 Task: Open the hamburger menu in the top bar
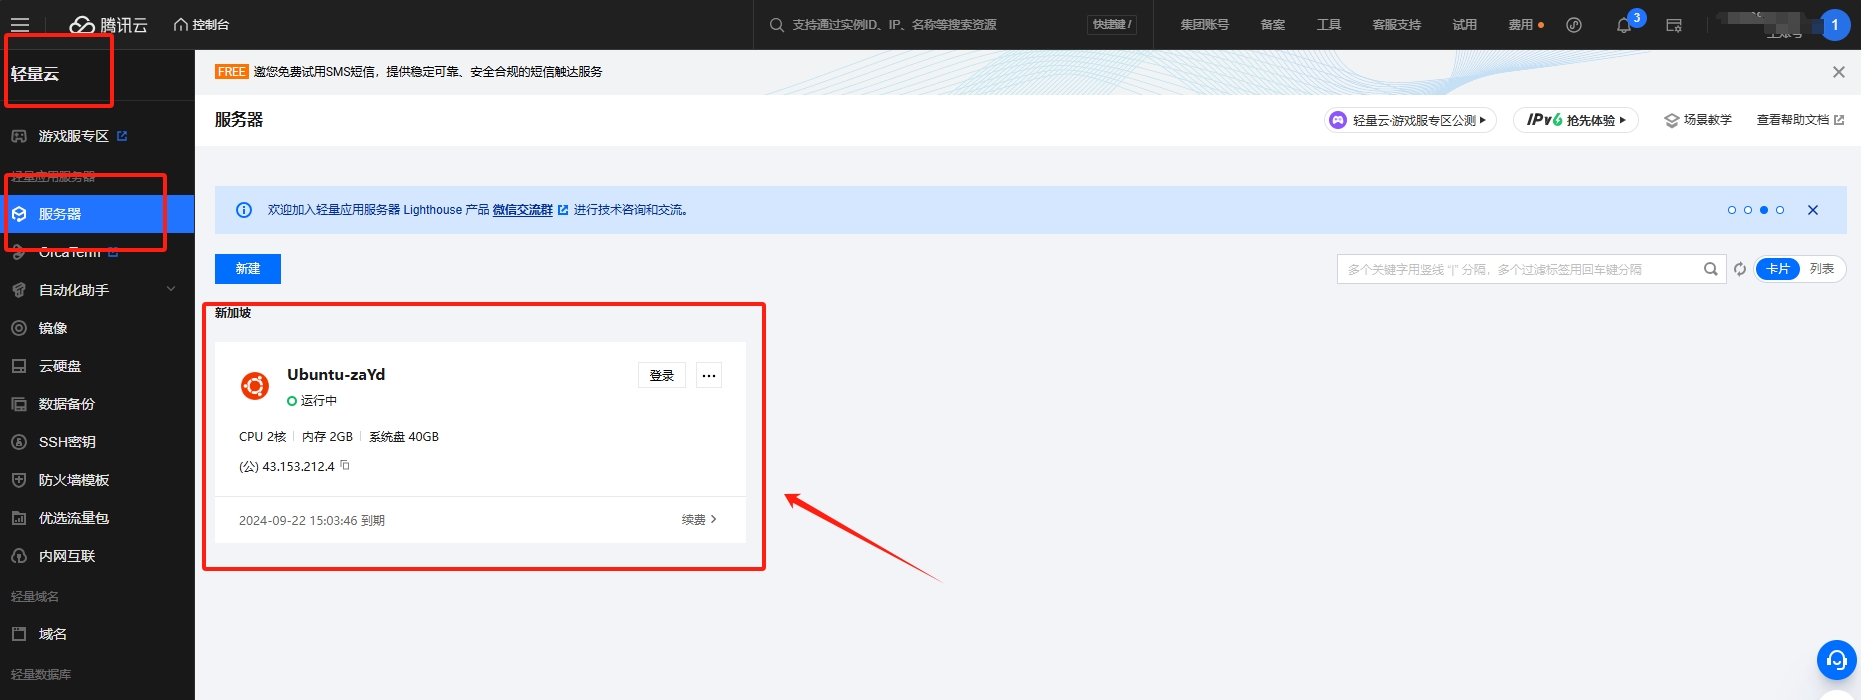[x=20, y=25]
